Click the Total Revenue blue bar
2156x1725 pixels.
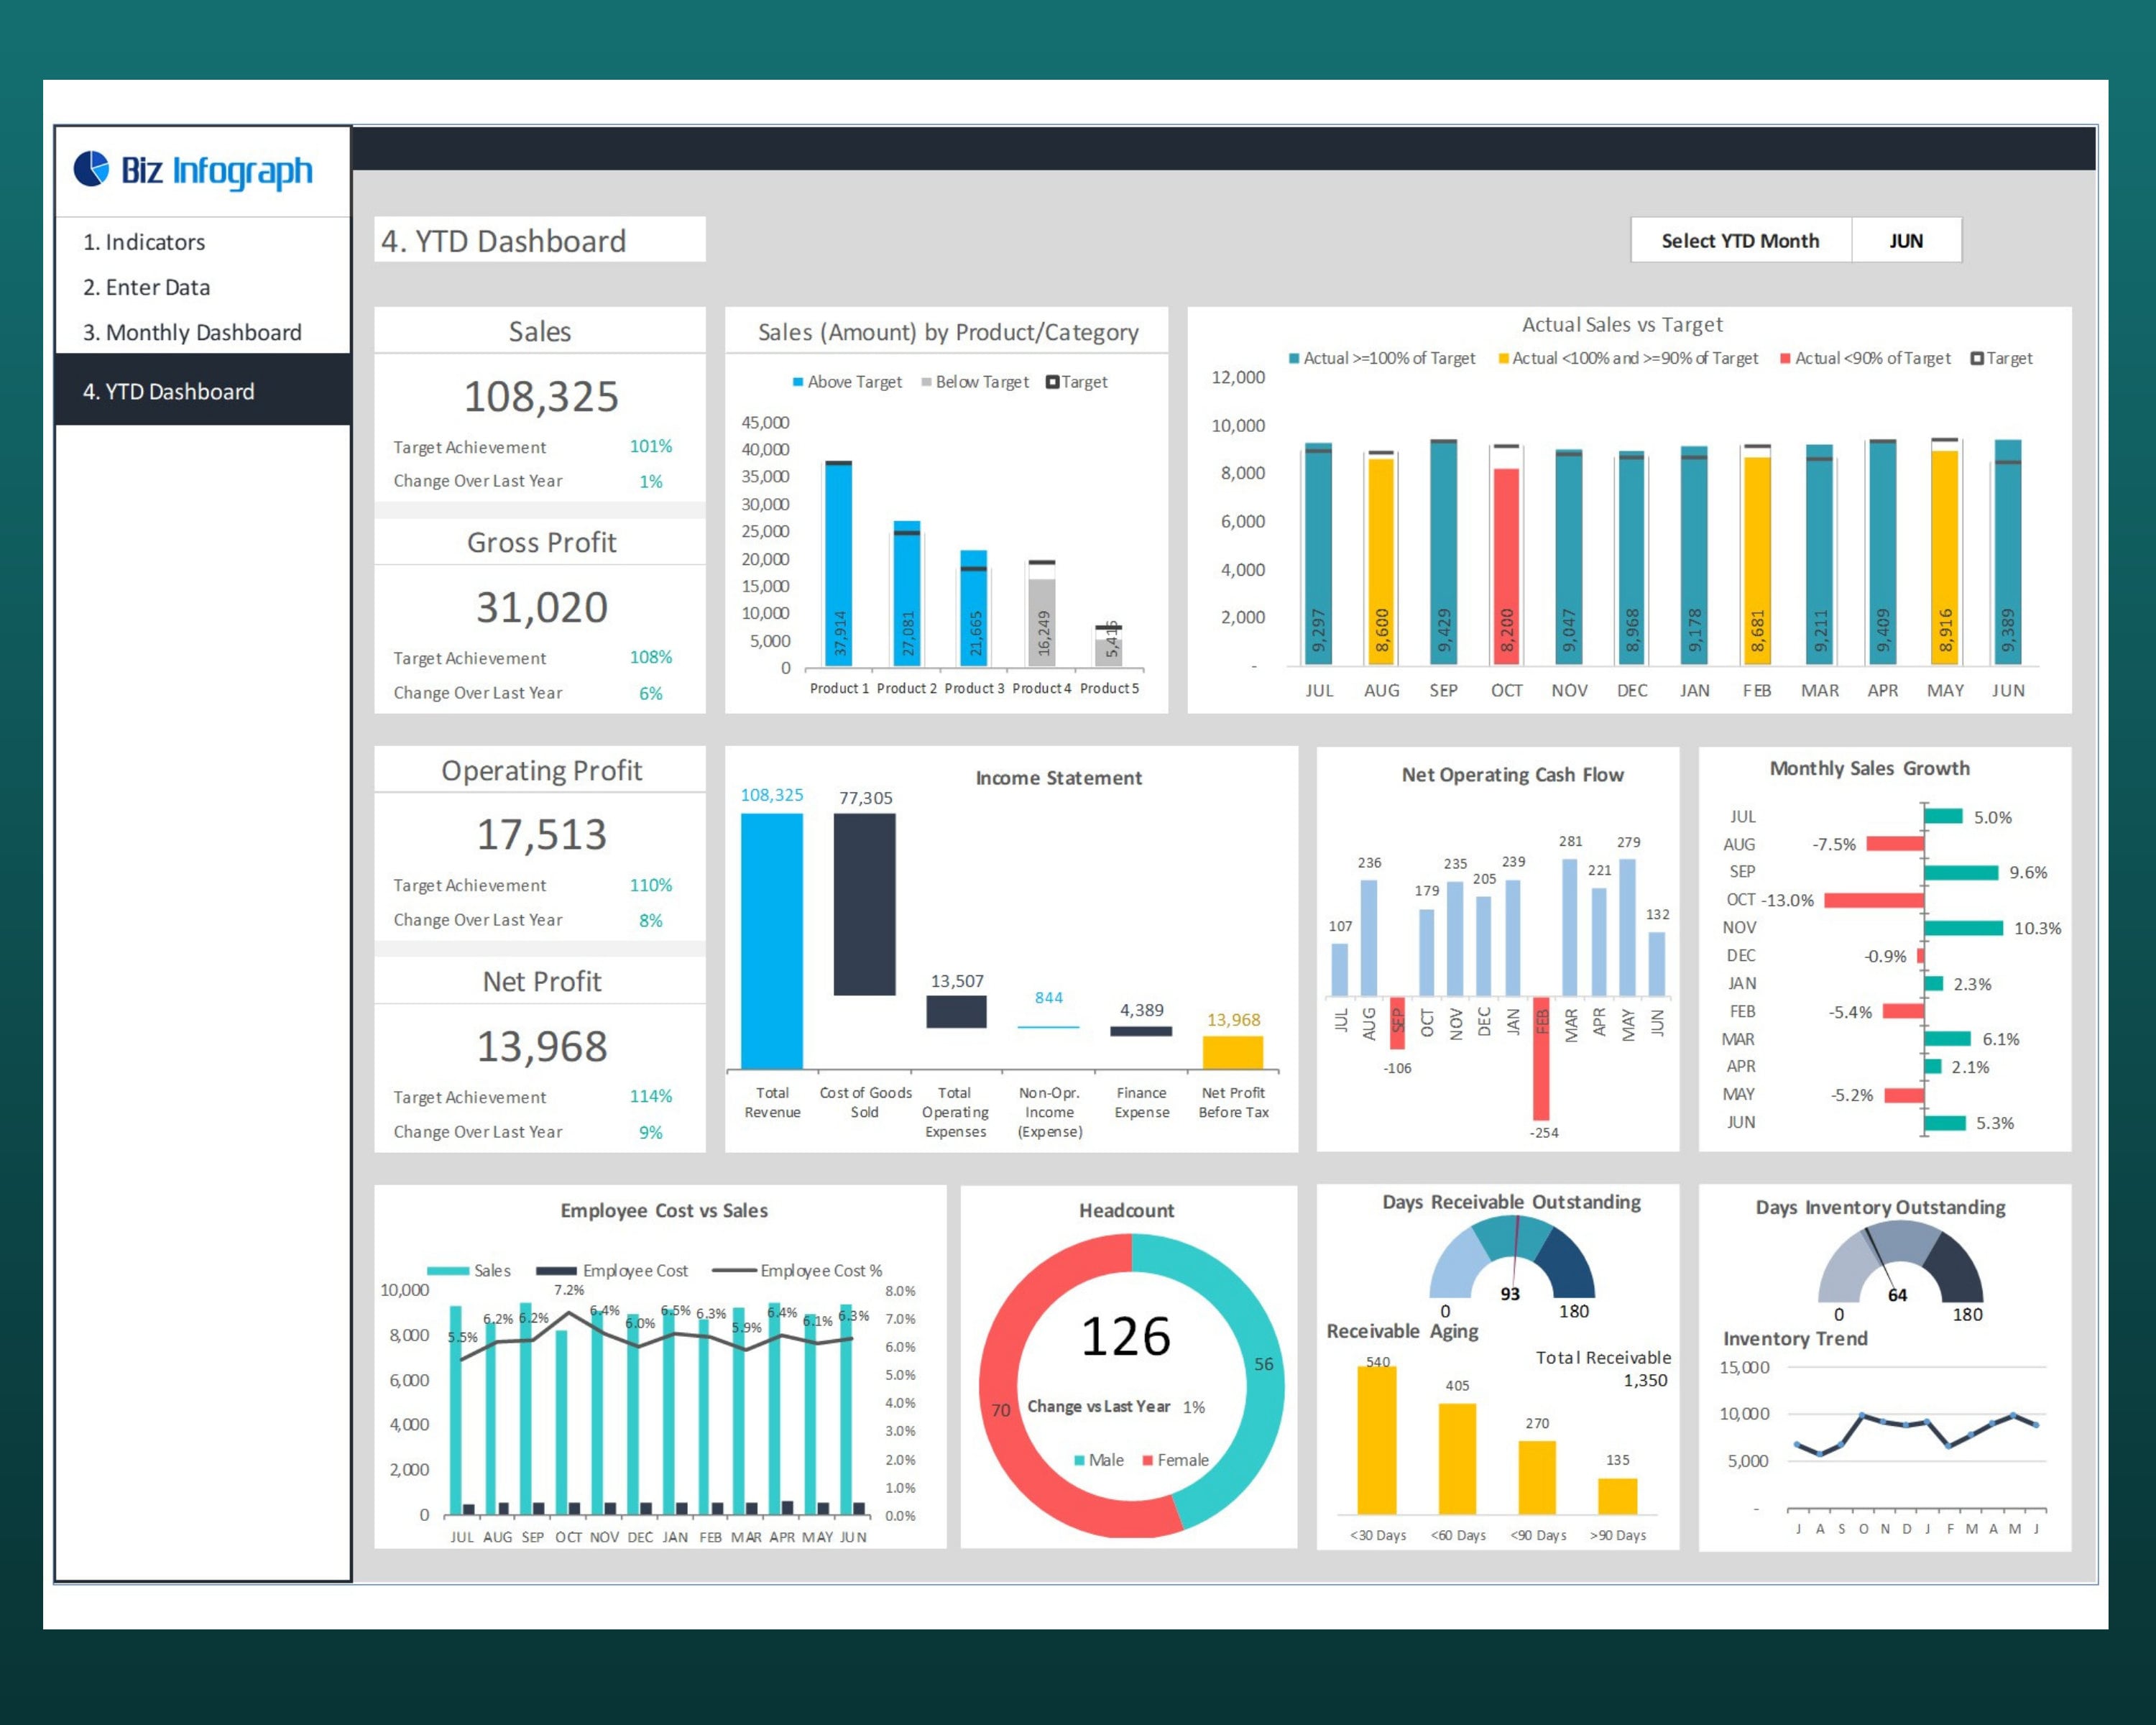[x=771, y=941]
